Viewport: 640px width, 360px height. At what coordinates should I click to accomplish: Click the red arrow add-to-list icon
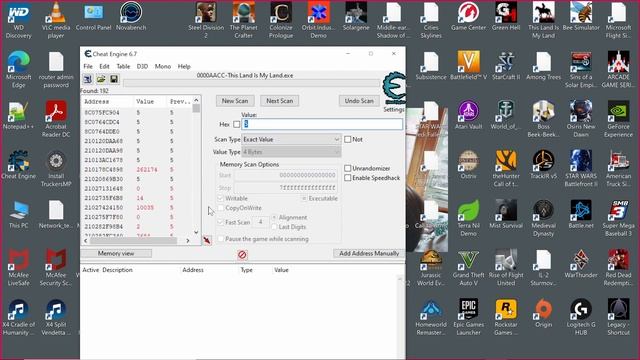[x=207, y=240]
